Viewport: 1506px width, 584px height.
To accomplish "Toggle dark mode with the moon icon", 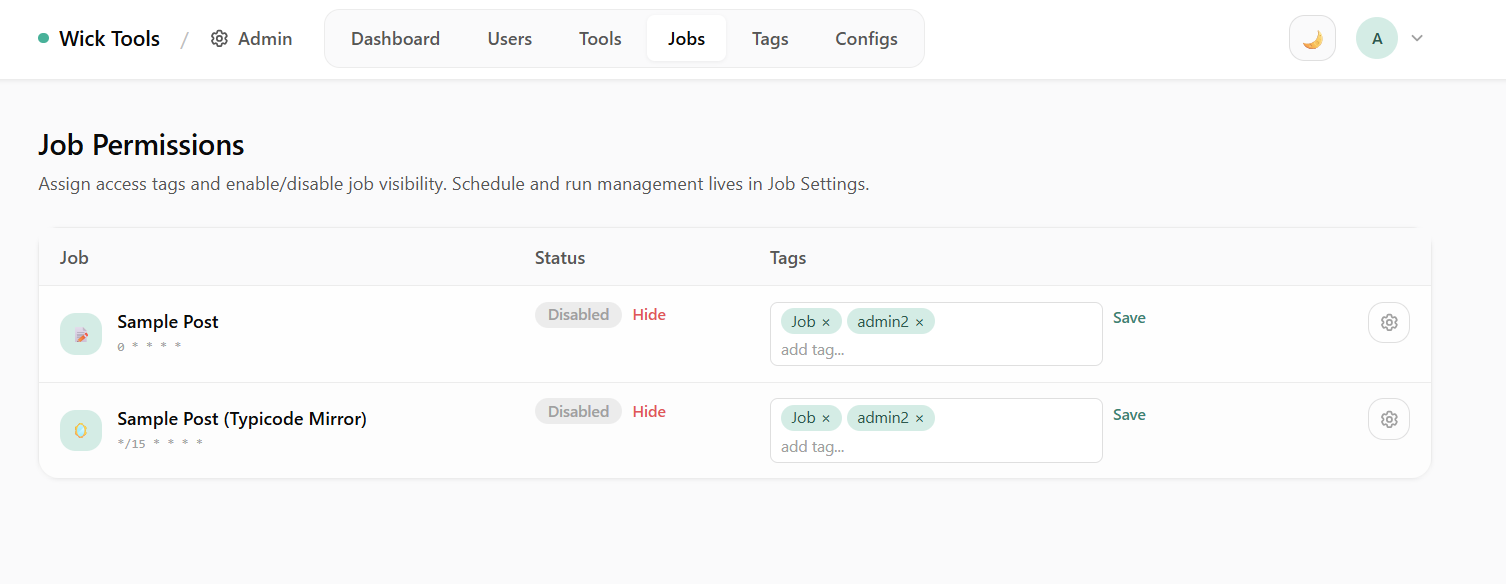I will [x=1312, y=39].
